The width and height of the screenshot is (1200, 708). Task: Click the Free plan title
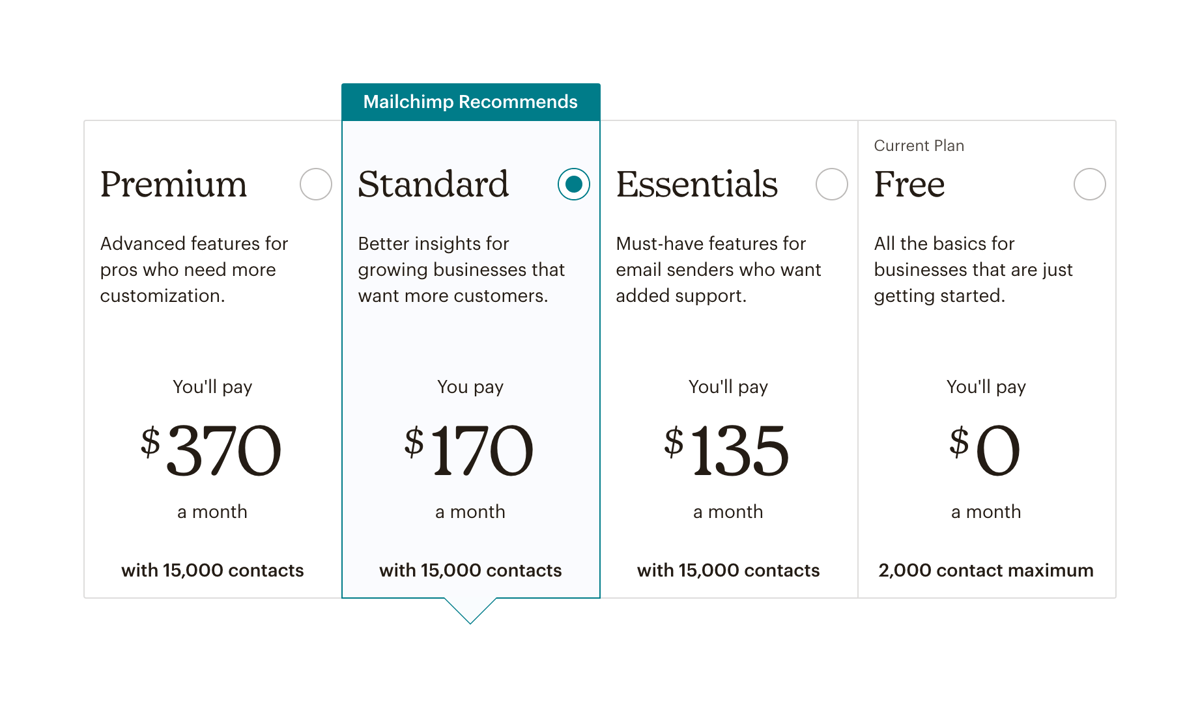point(909,185)
